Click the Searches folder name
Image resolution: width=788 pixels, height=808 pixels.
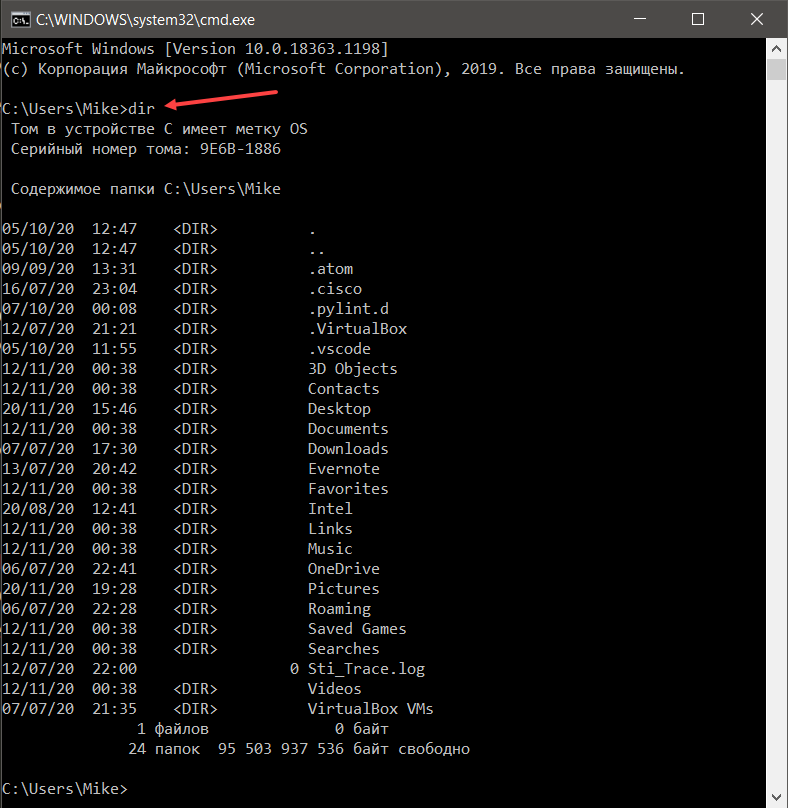(x=344, y=649)
